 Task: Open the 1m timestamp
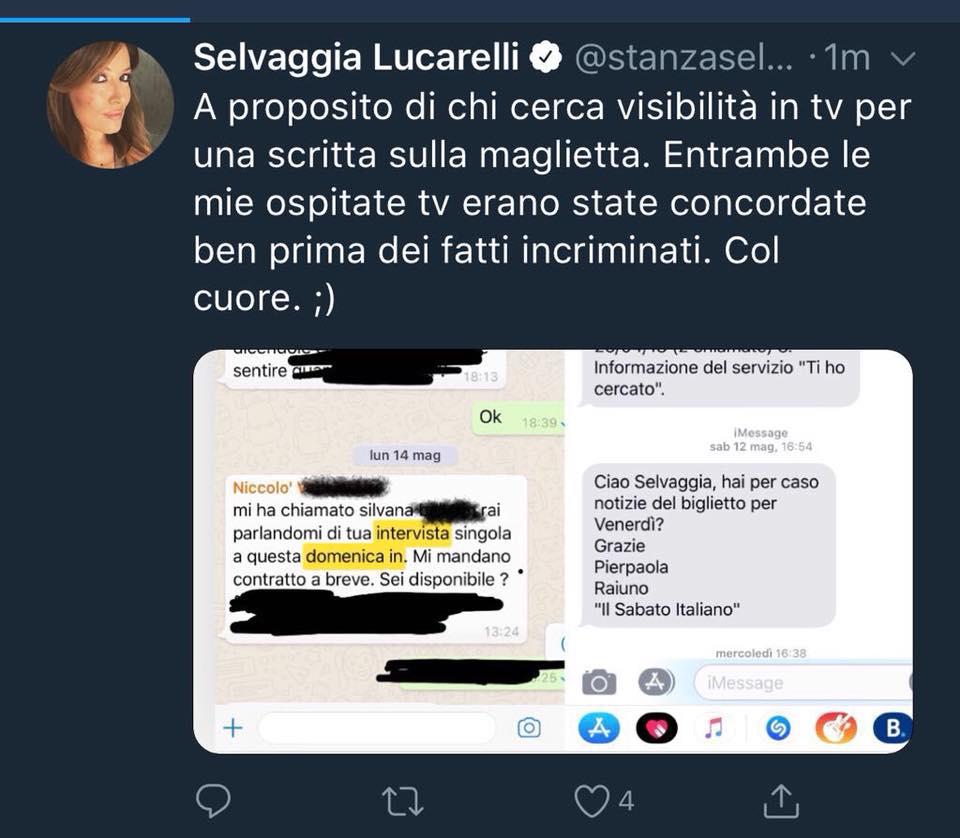(x=846, y=58)
